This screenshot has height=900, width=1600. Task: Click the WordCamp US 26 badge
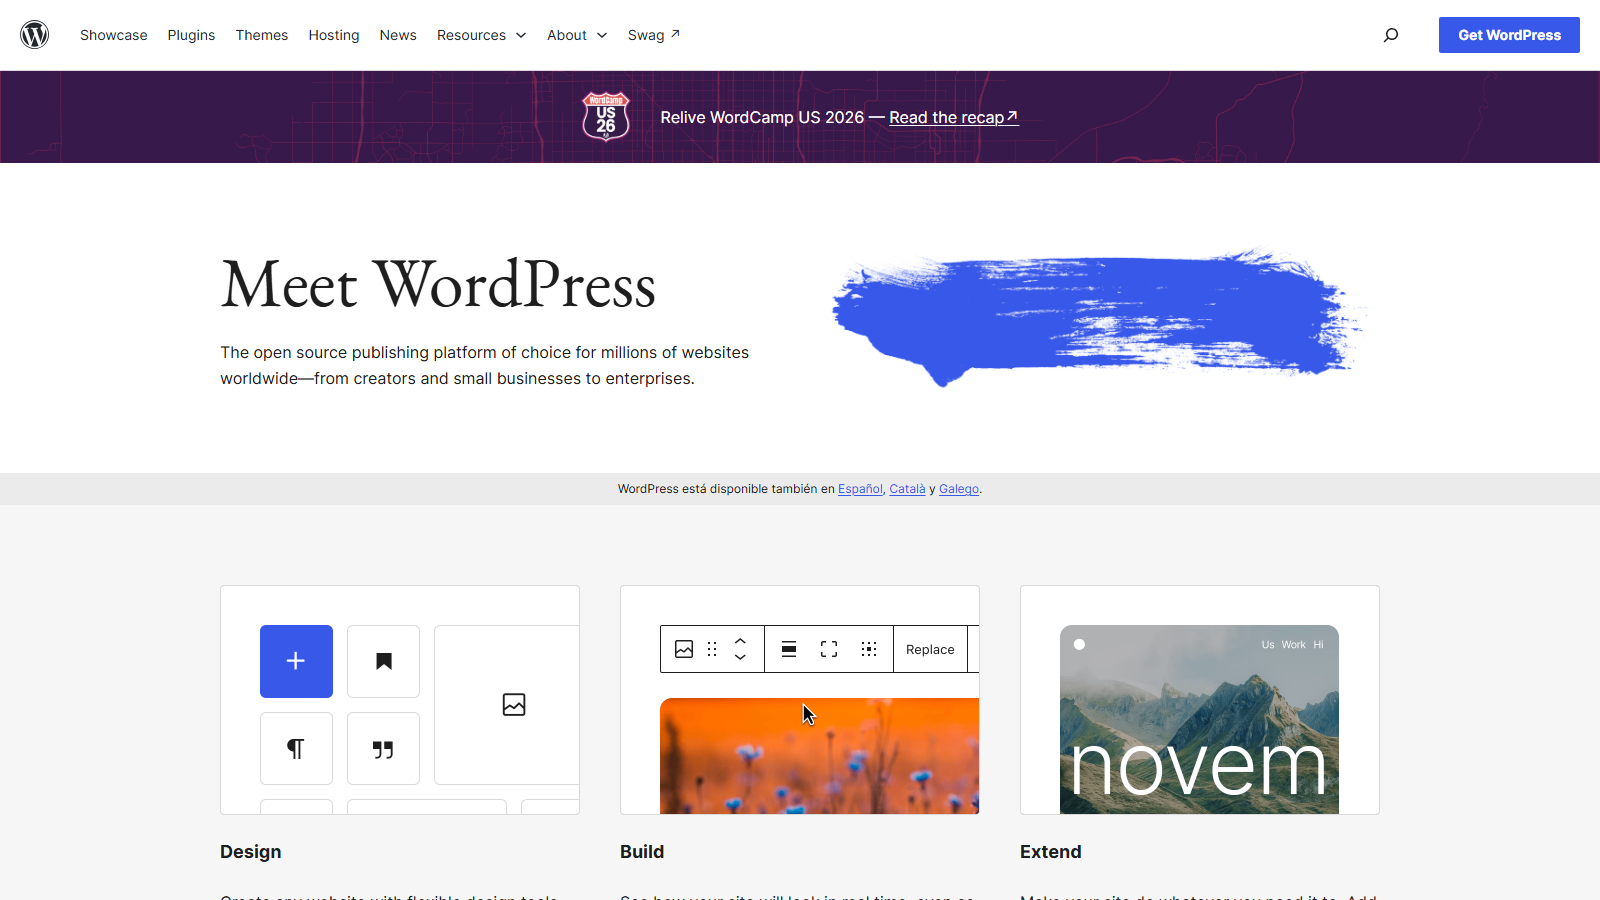[606, 116]
